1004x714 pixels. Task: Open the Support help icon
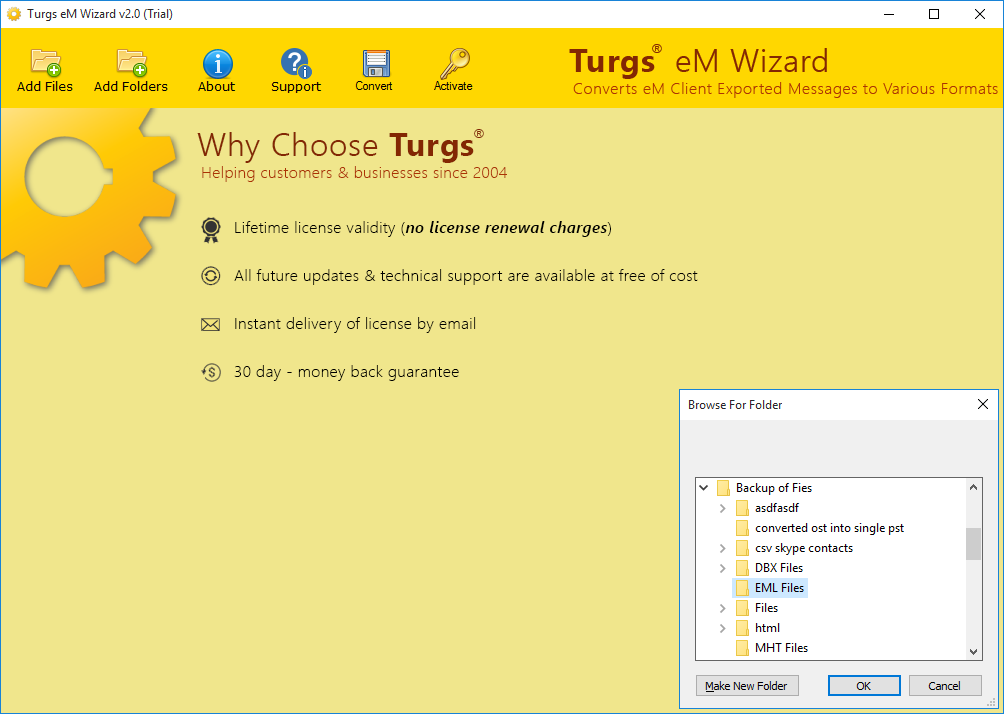[295, 63]
